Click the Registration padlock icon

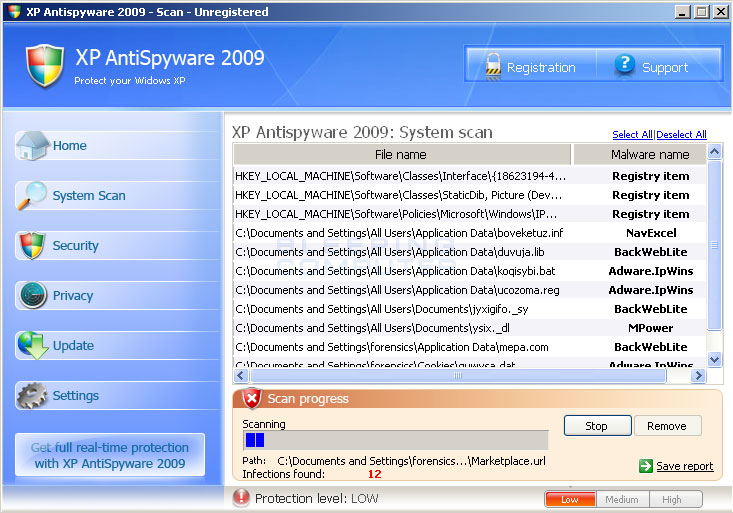point(493,66)
